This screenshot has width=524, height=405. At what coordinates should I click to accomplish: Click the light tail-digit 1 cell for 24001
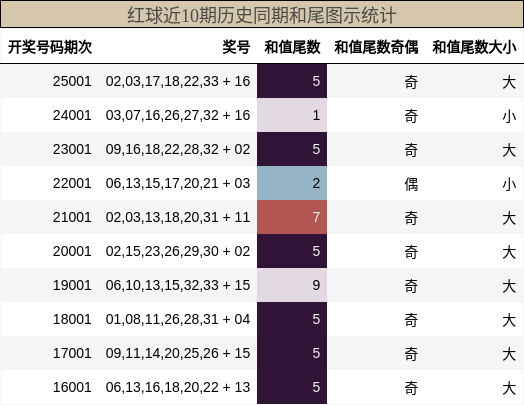coord(292,115)
